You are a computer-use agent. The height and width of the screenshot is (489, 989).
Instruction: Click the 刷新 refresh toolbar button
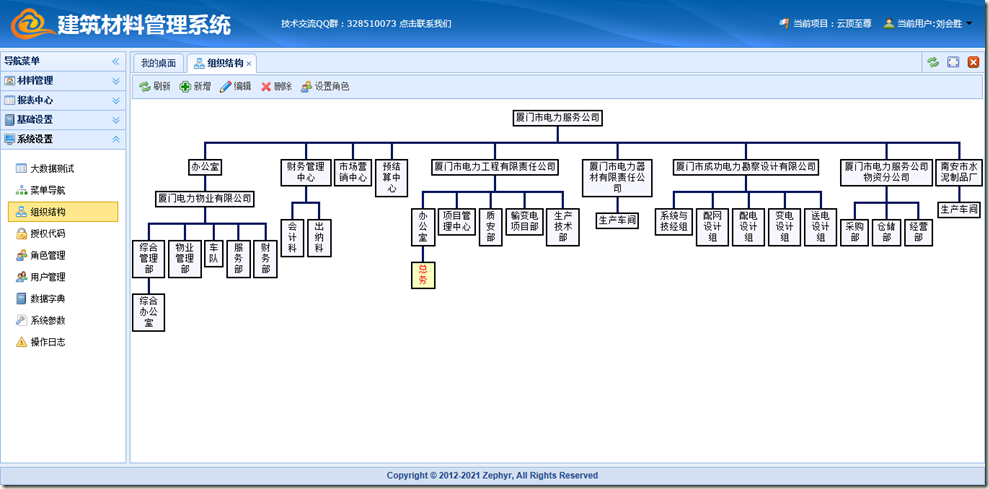pyautogui.click(x=154, y=87)
